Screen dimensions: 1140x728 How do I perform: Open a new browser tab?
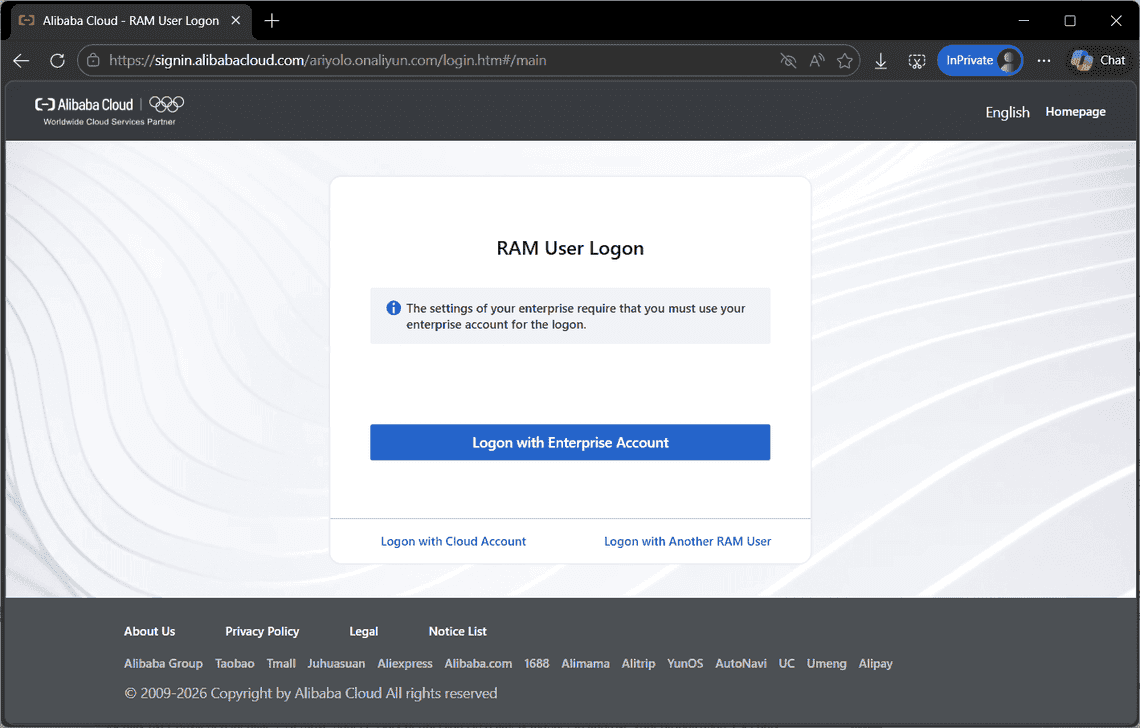[x=274, y=20]
